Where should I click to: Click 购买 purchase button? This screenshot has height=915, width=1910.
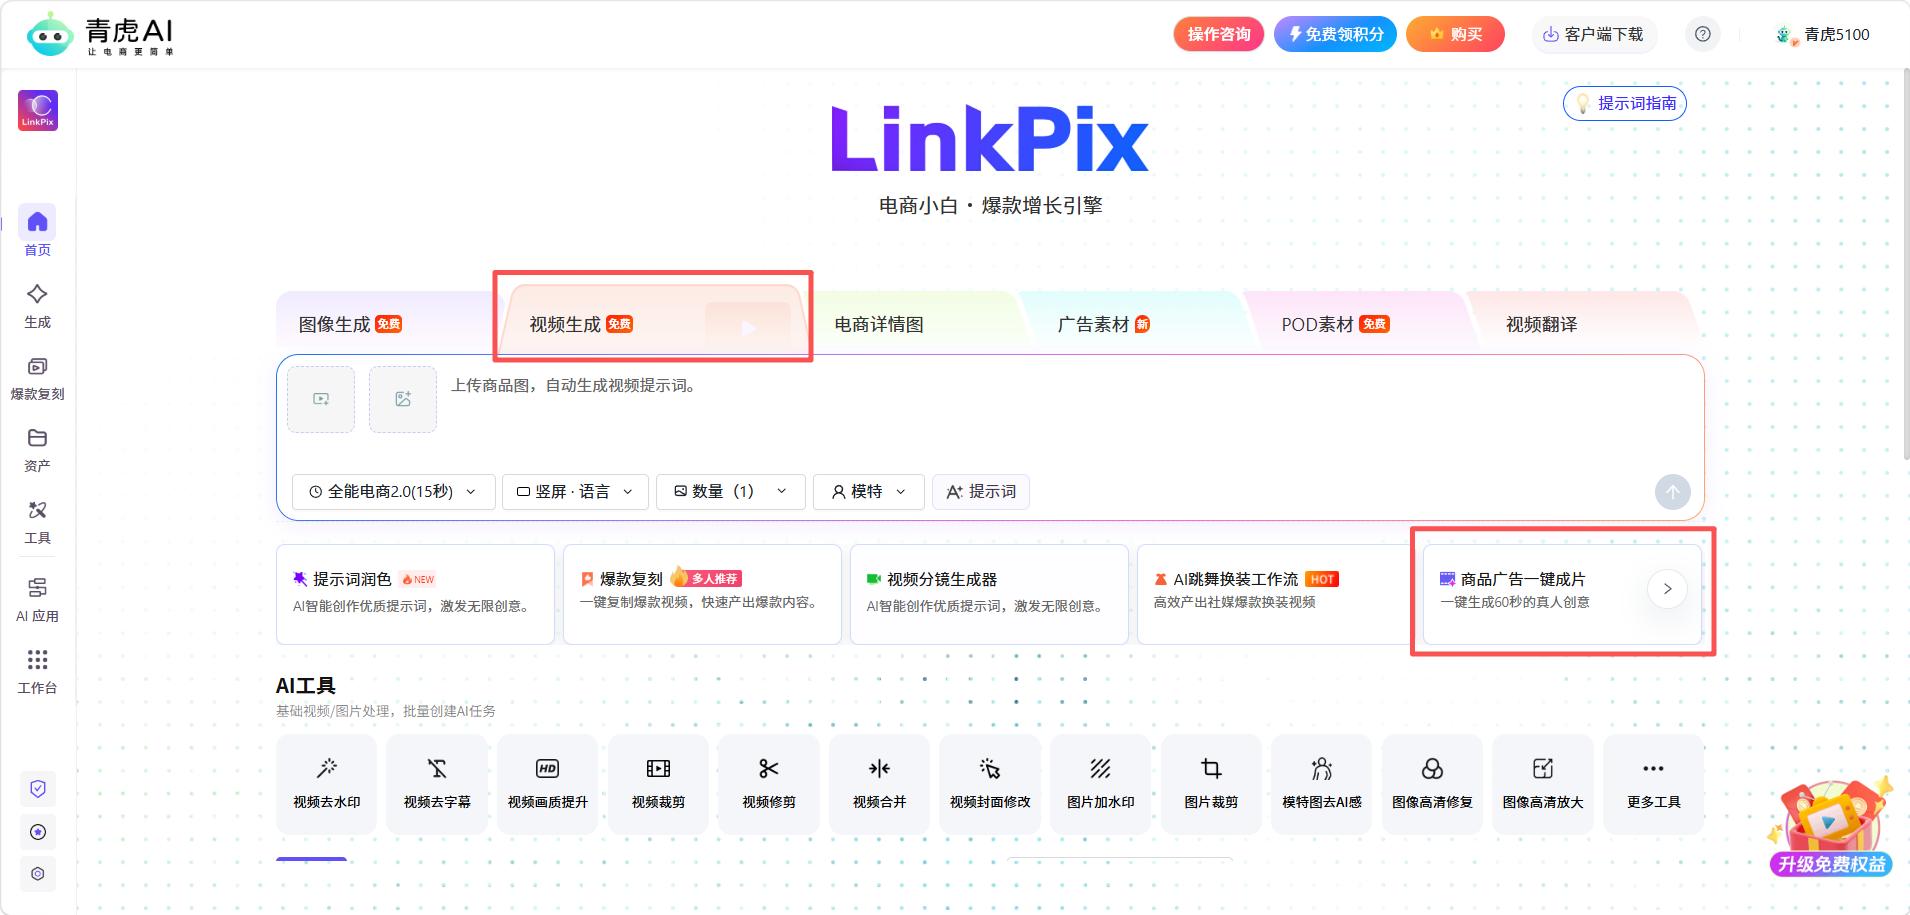[x=1455, y=34]
